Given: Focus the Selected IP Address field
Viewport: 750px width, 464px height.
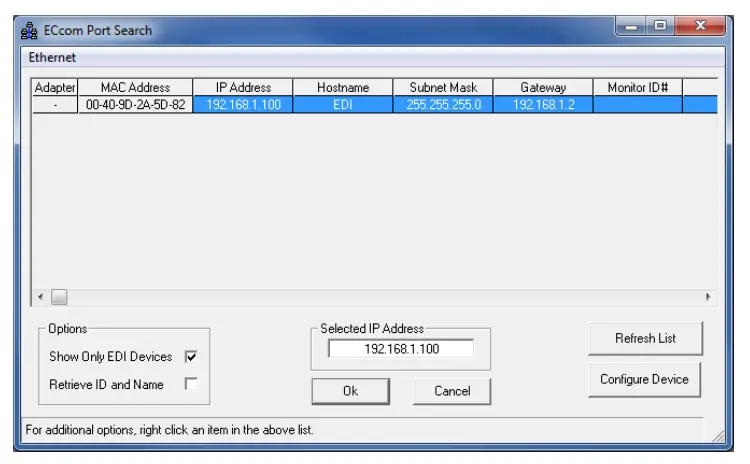Looking at the screenshot, I should pos(401,349).
